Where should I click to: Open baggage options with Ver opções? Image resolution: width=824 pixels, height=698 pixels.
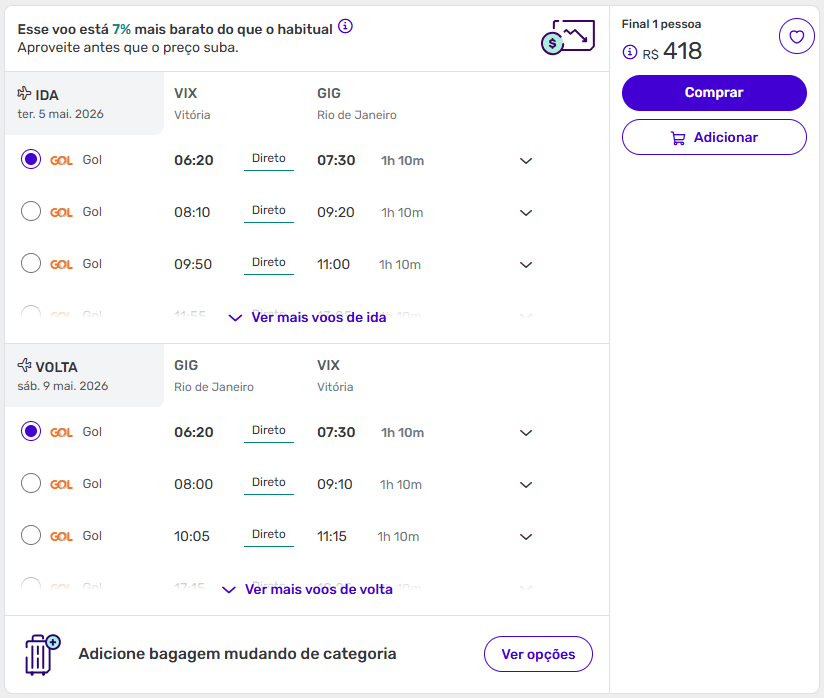(538, 654)
